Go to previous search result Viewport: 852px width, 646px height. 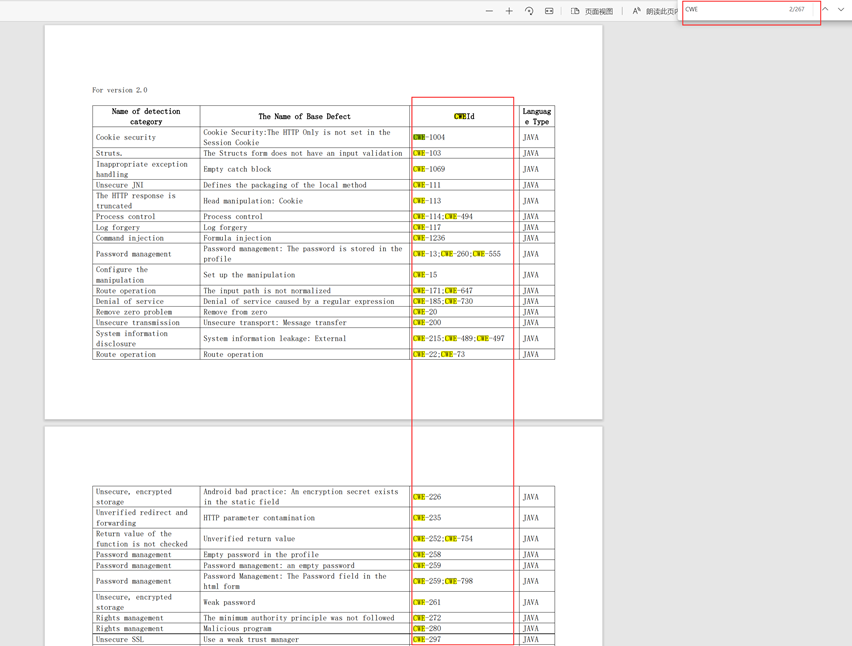point(825,10)
